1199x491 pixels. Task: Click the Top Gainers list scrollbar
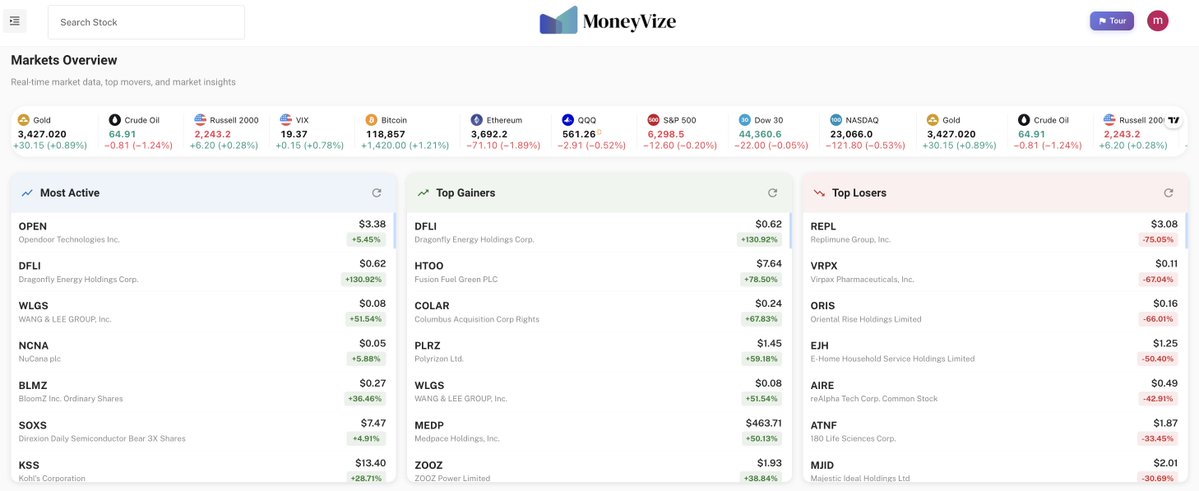click(790, 231)
